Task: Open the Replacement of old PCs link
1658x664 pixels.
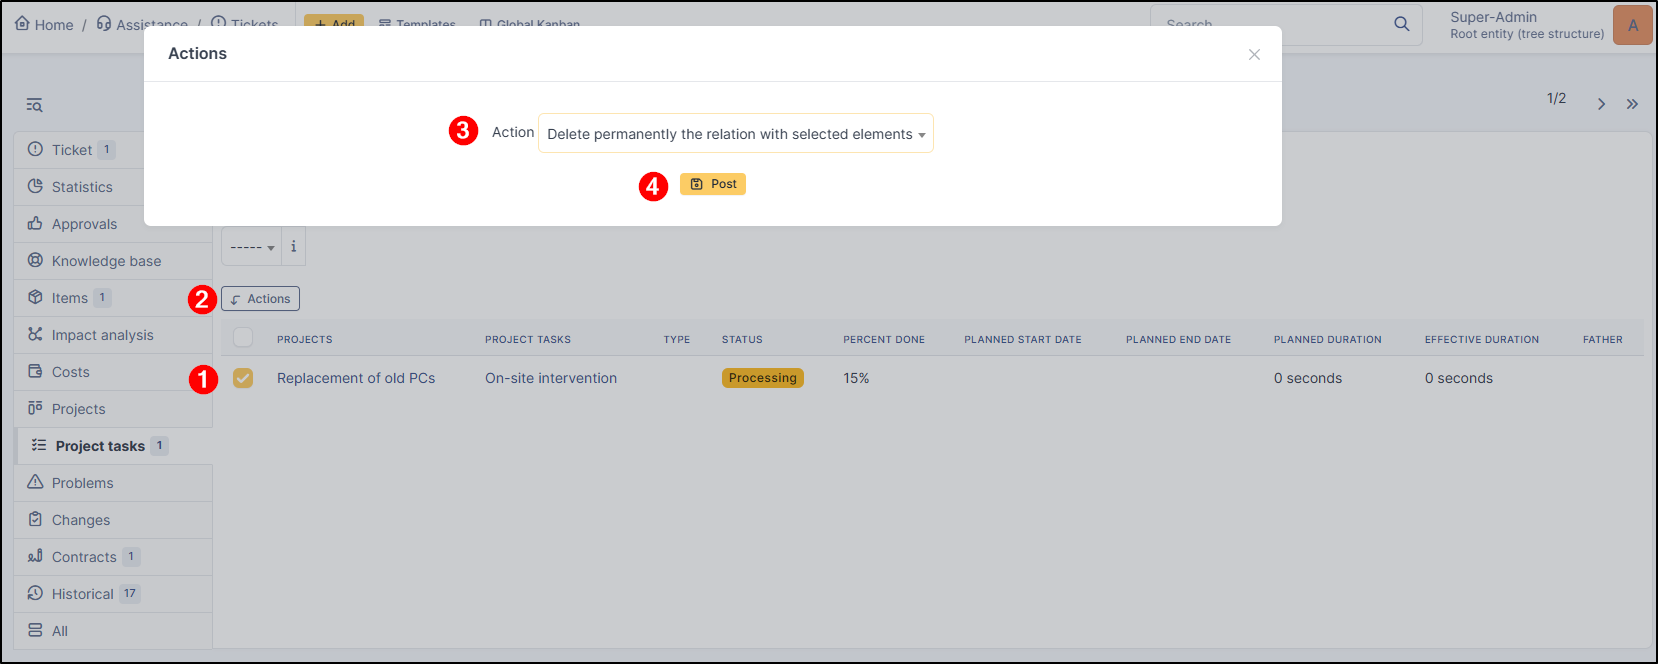Action: (x=356, y=378)
